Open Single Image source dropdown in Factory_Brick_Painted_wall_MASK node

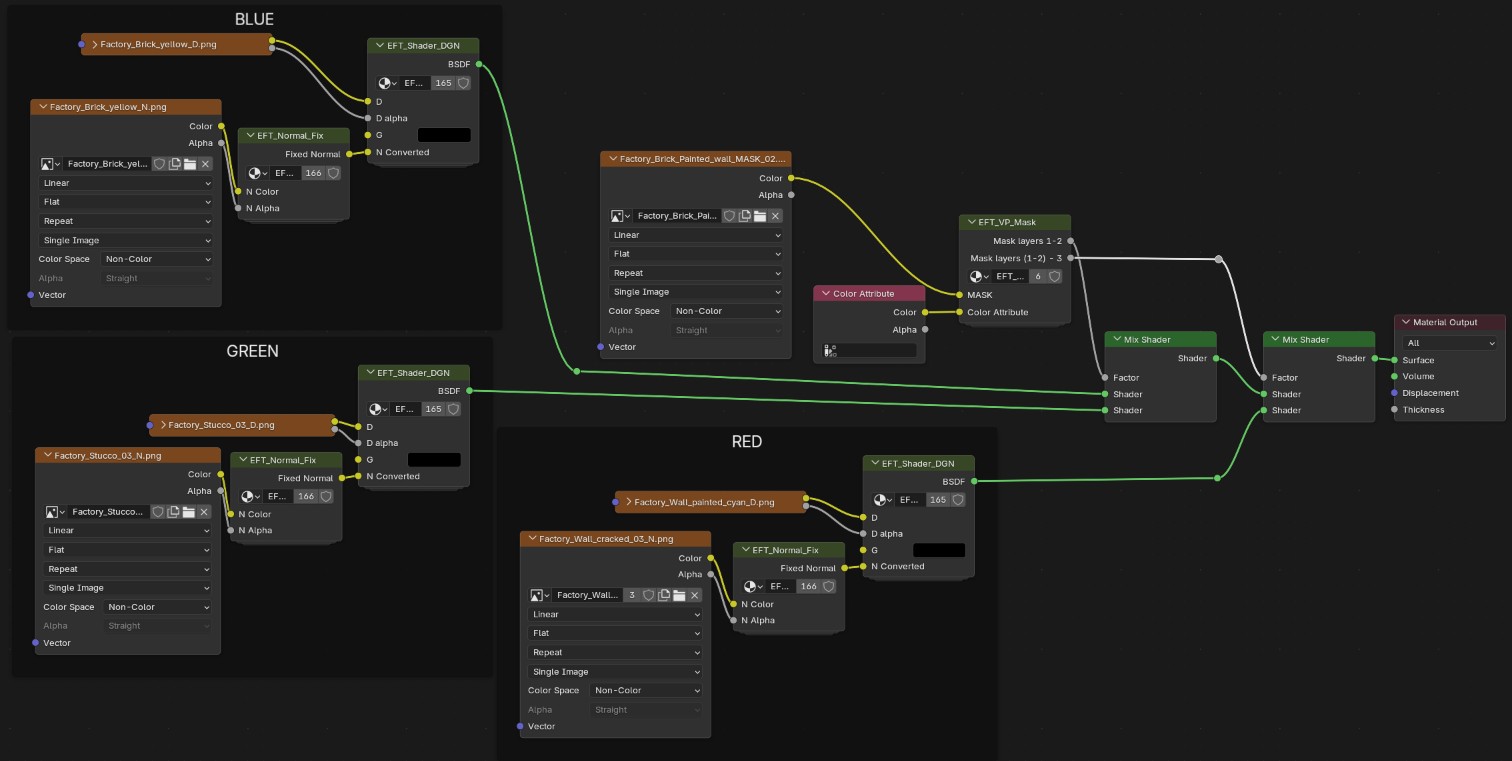[x=696, y=292]
